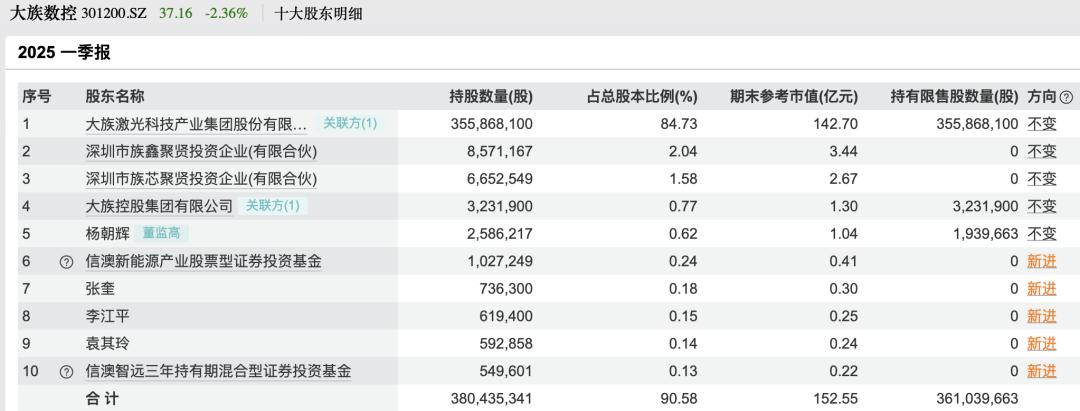Image resolution: width=1080 pixels, height=411 pixels.
Task: Click 新进 link in 信澳智远三年持有期 fund row
Action: pyautogui.click(x=1042, y=372)
